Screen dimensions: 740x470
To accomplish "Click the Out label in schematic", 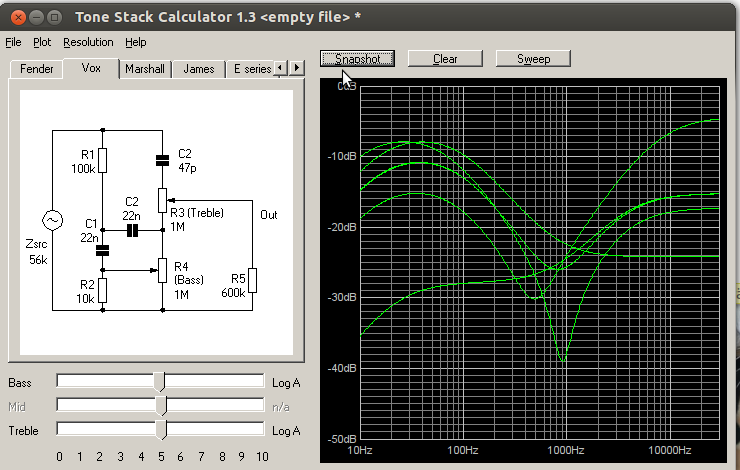I will [269, 215].
